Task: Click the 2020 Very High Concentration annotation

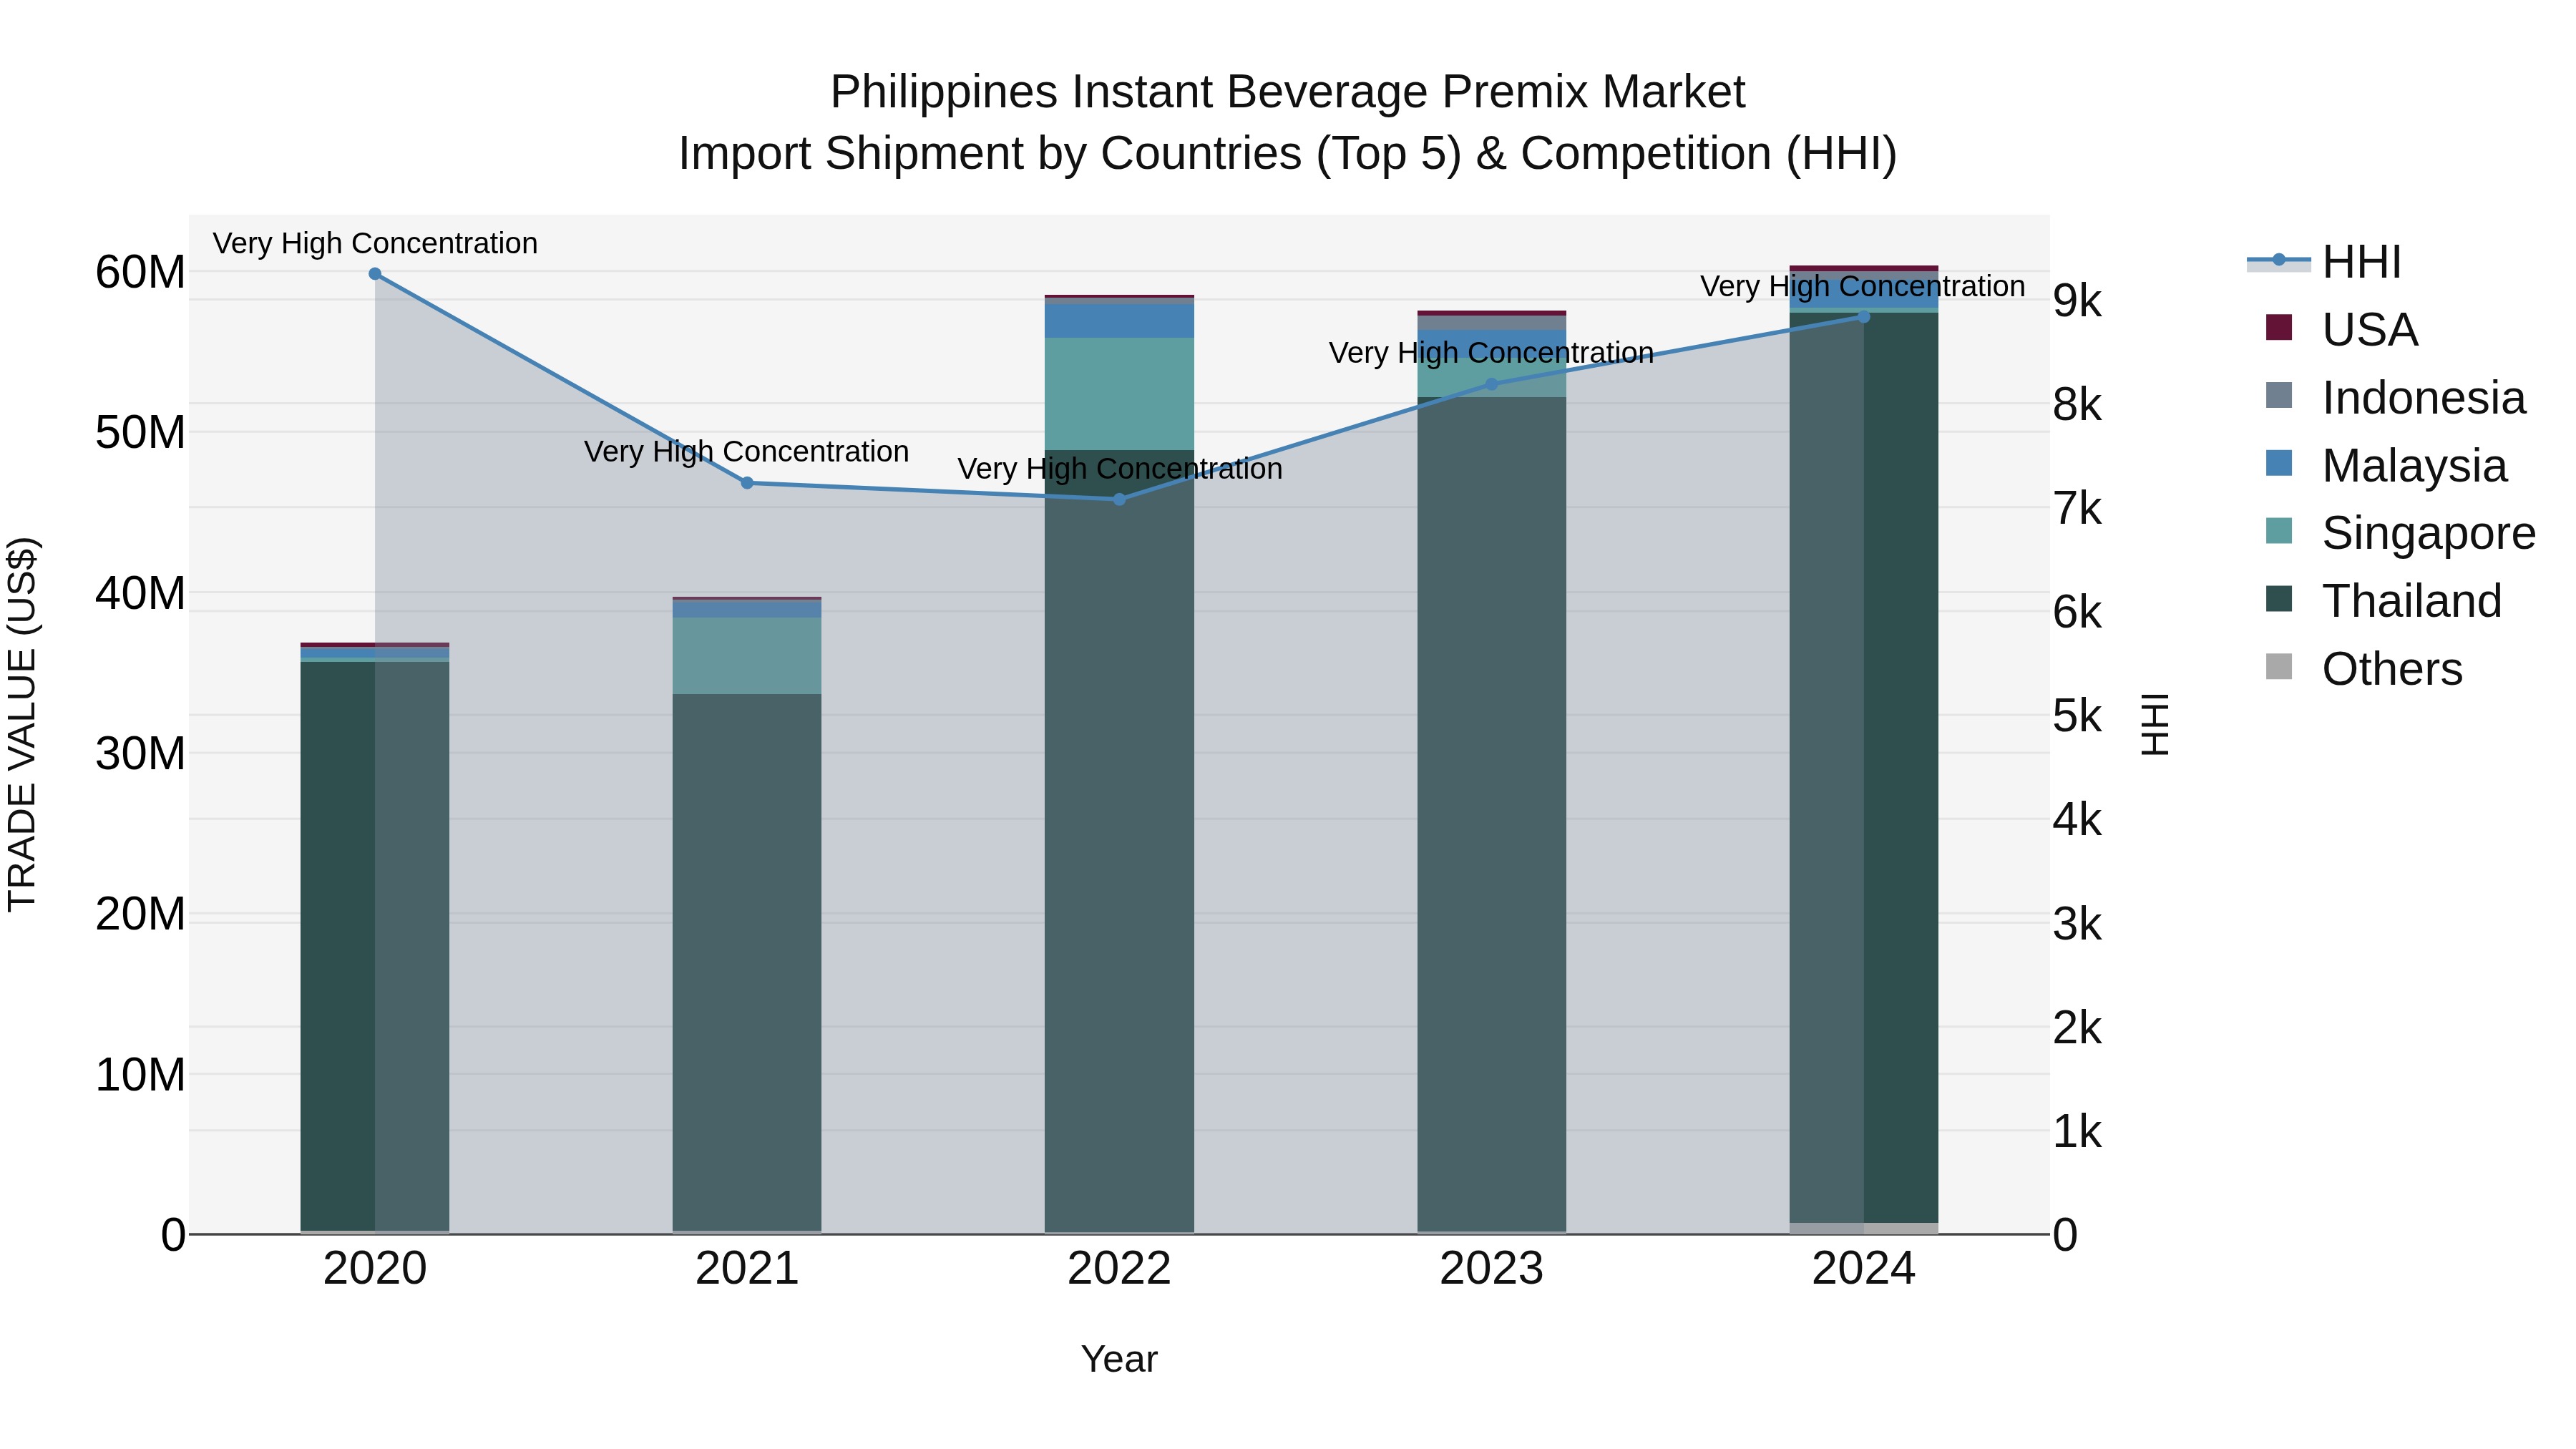Action: click(x=375, y=243)
